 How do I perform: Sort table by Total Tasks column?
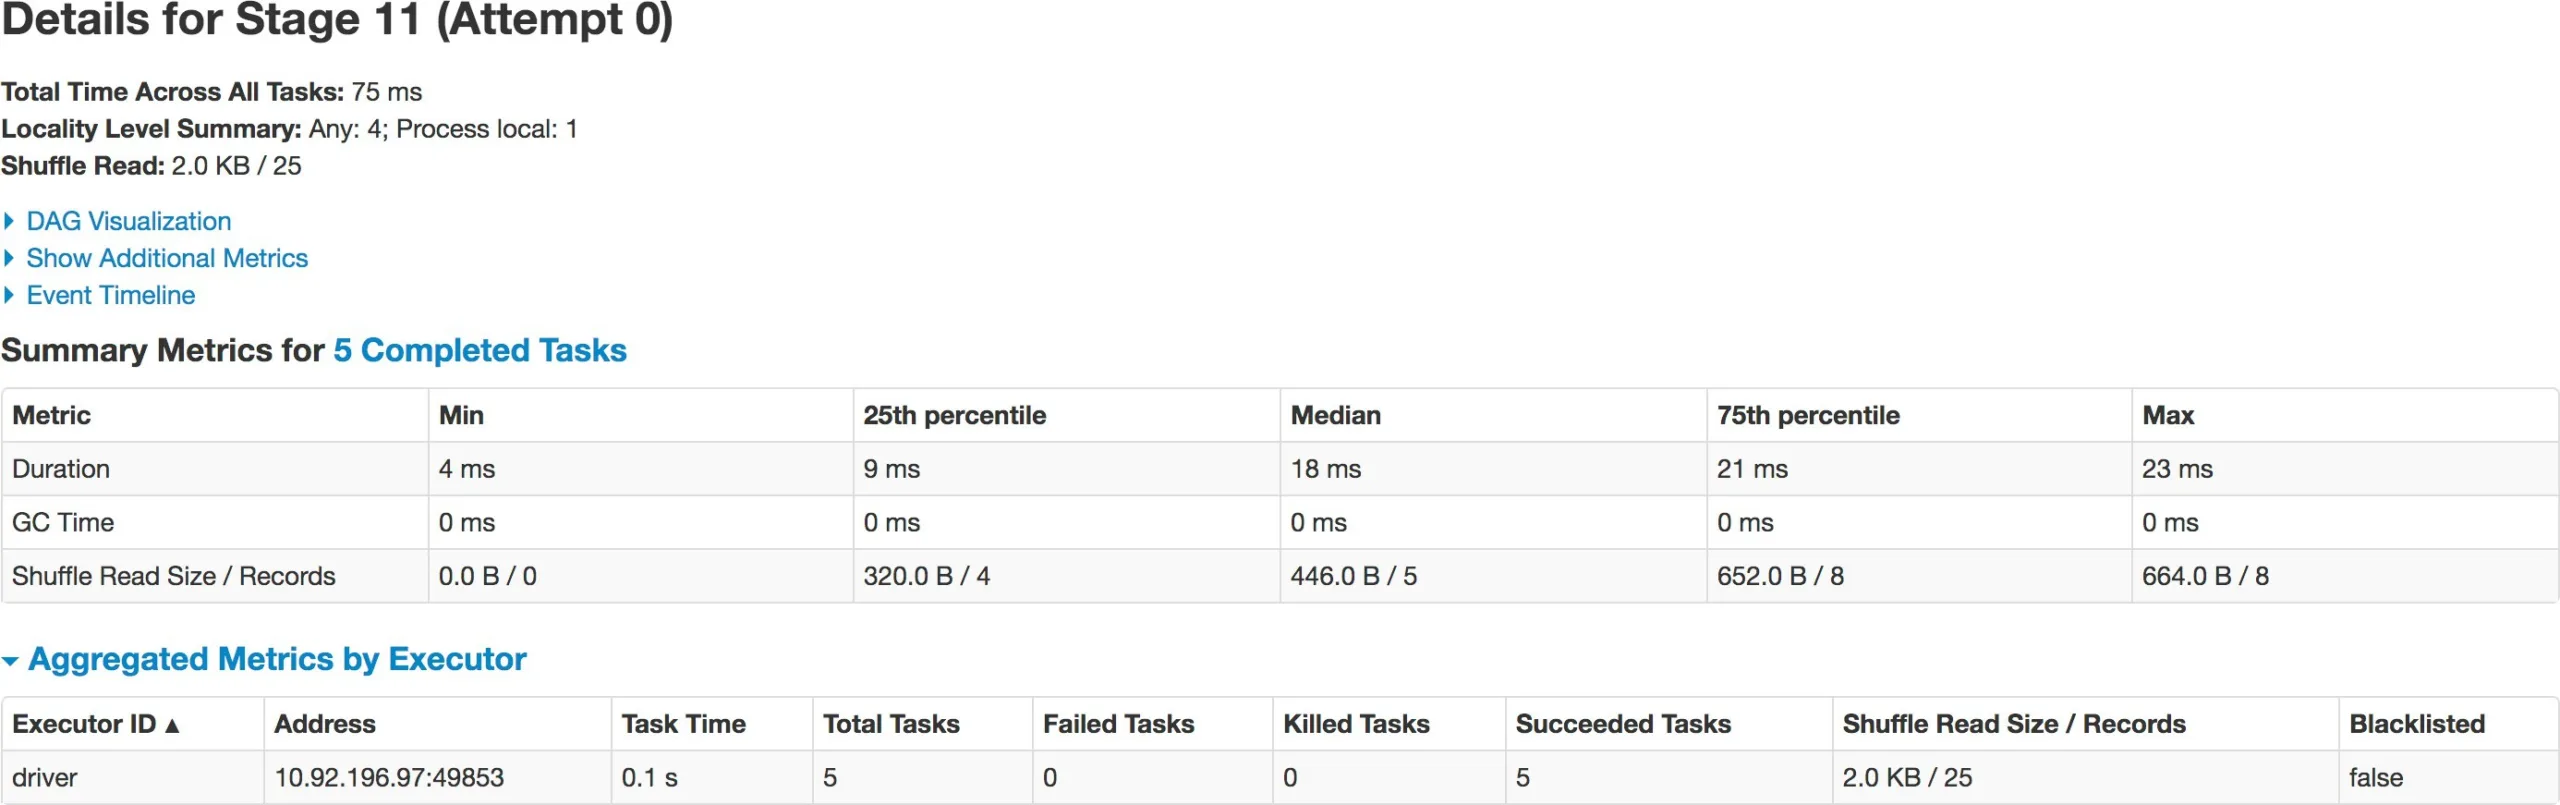890,724
